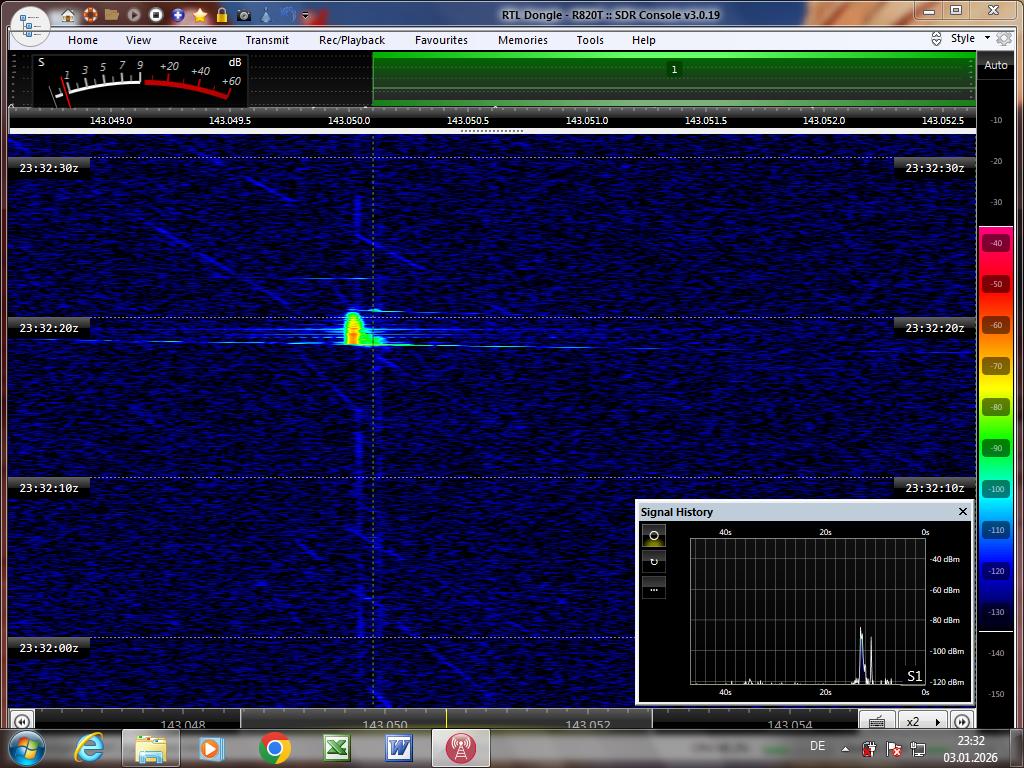This screenshot has width=1024, height=768.
Task: Click the 143.050.0 frequency scale label
Action: 349,121
